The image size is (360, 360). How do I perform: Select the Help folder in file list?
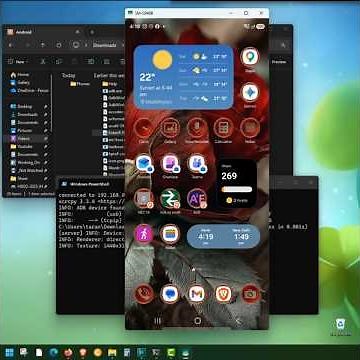pos(110,84)
